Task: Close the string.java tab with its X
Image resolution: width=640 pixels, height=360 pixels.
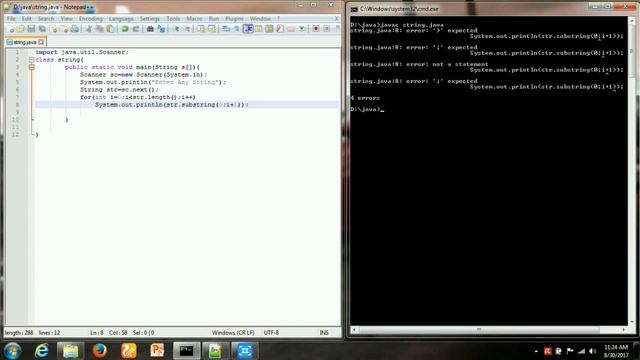Action: pyautogui.click(x=41, y=42)
